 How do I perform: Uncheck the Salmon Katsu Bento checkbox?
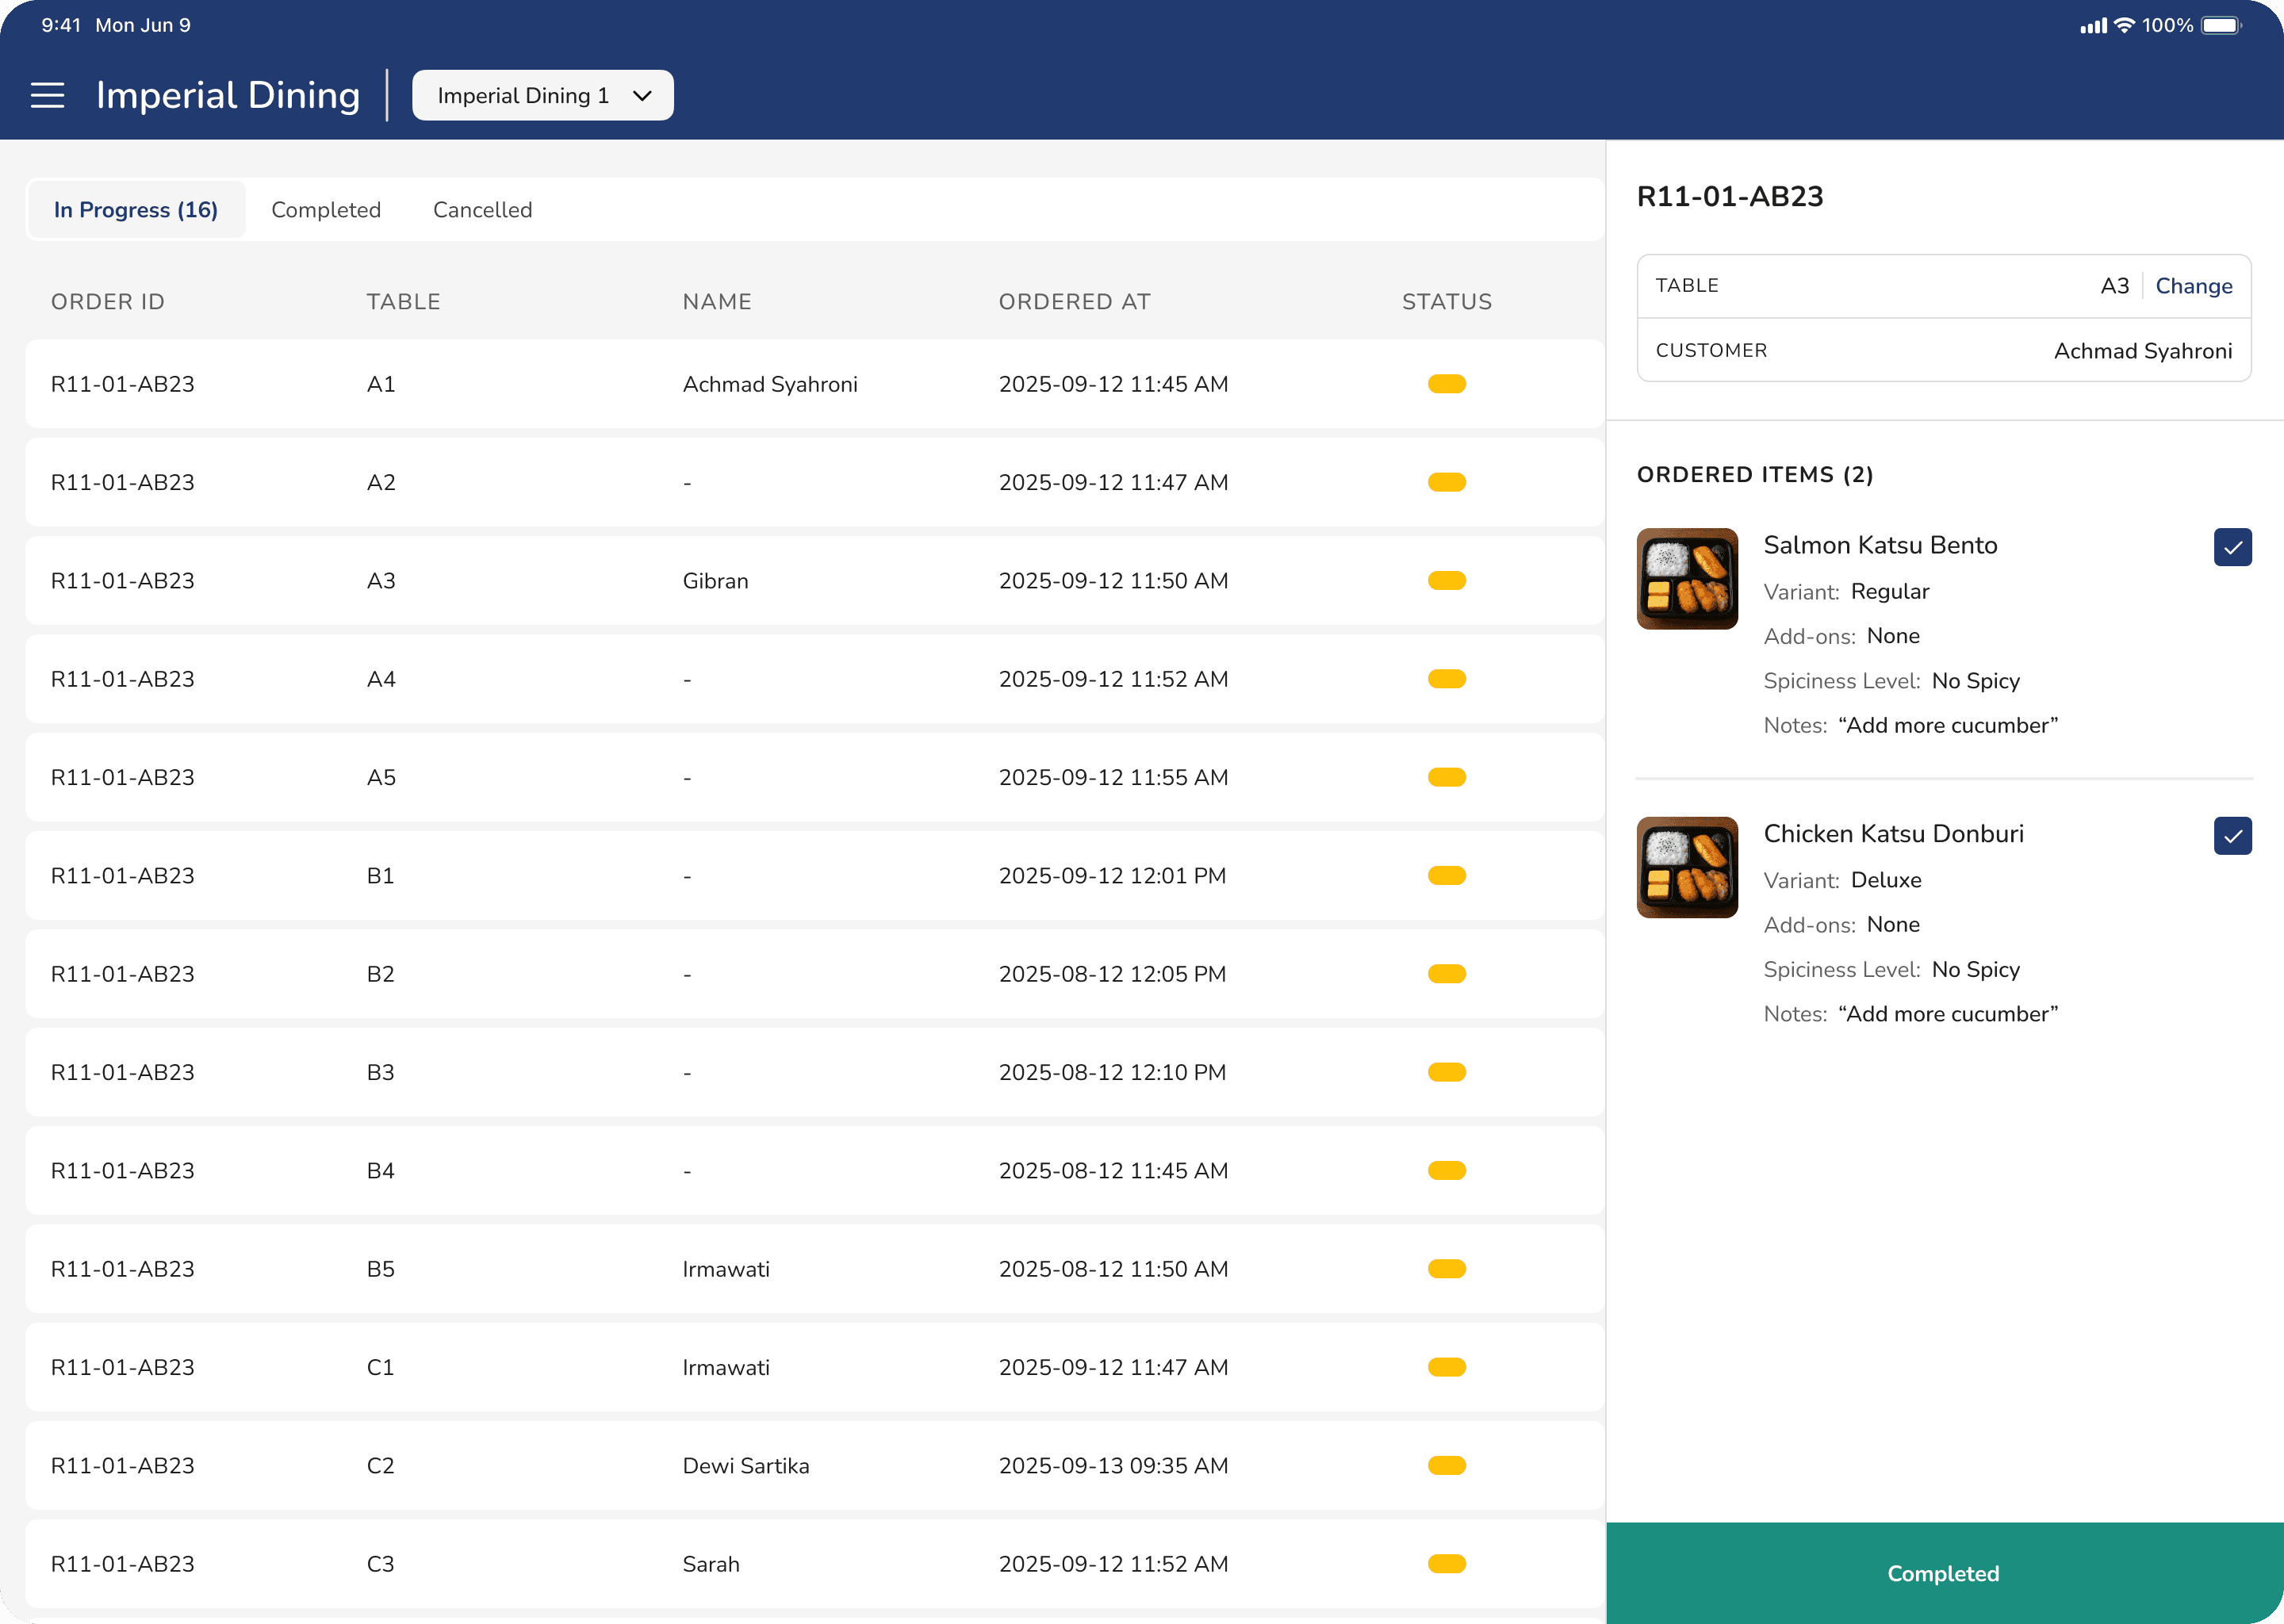tap(2232, 547)
